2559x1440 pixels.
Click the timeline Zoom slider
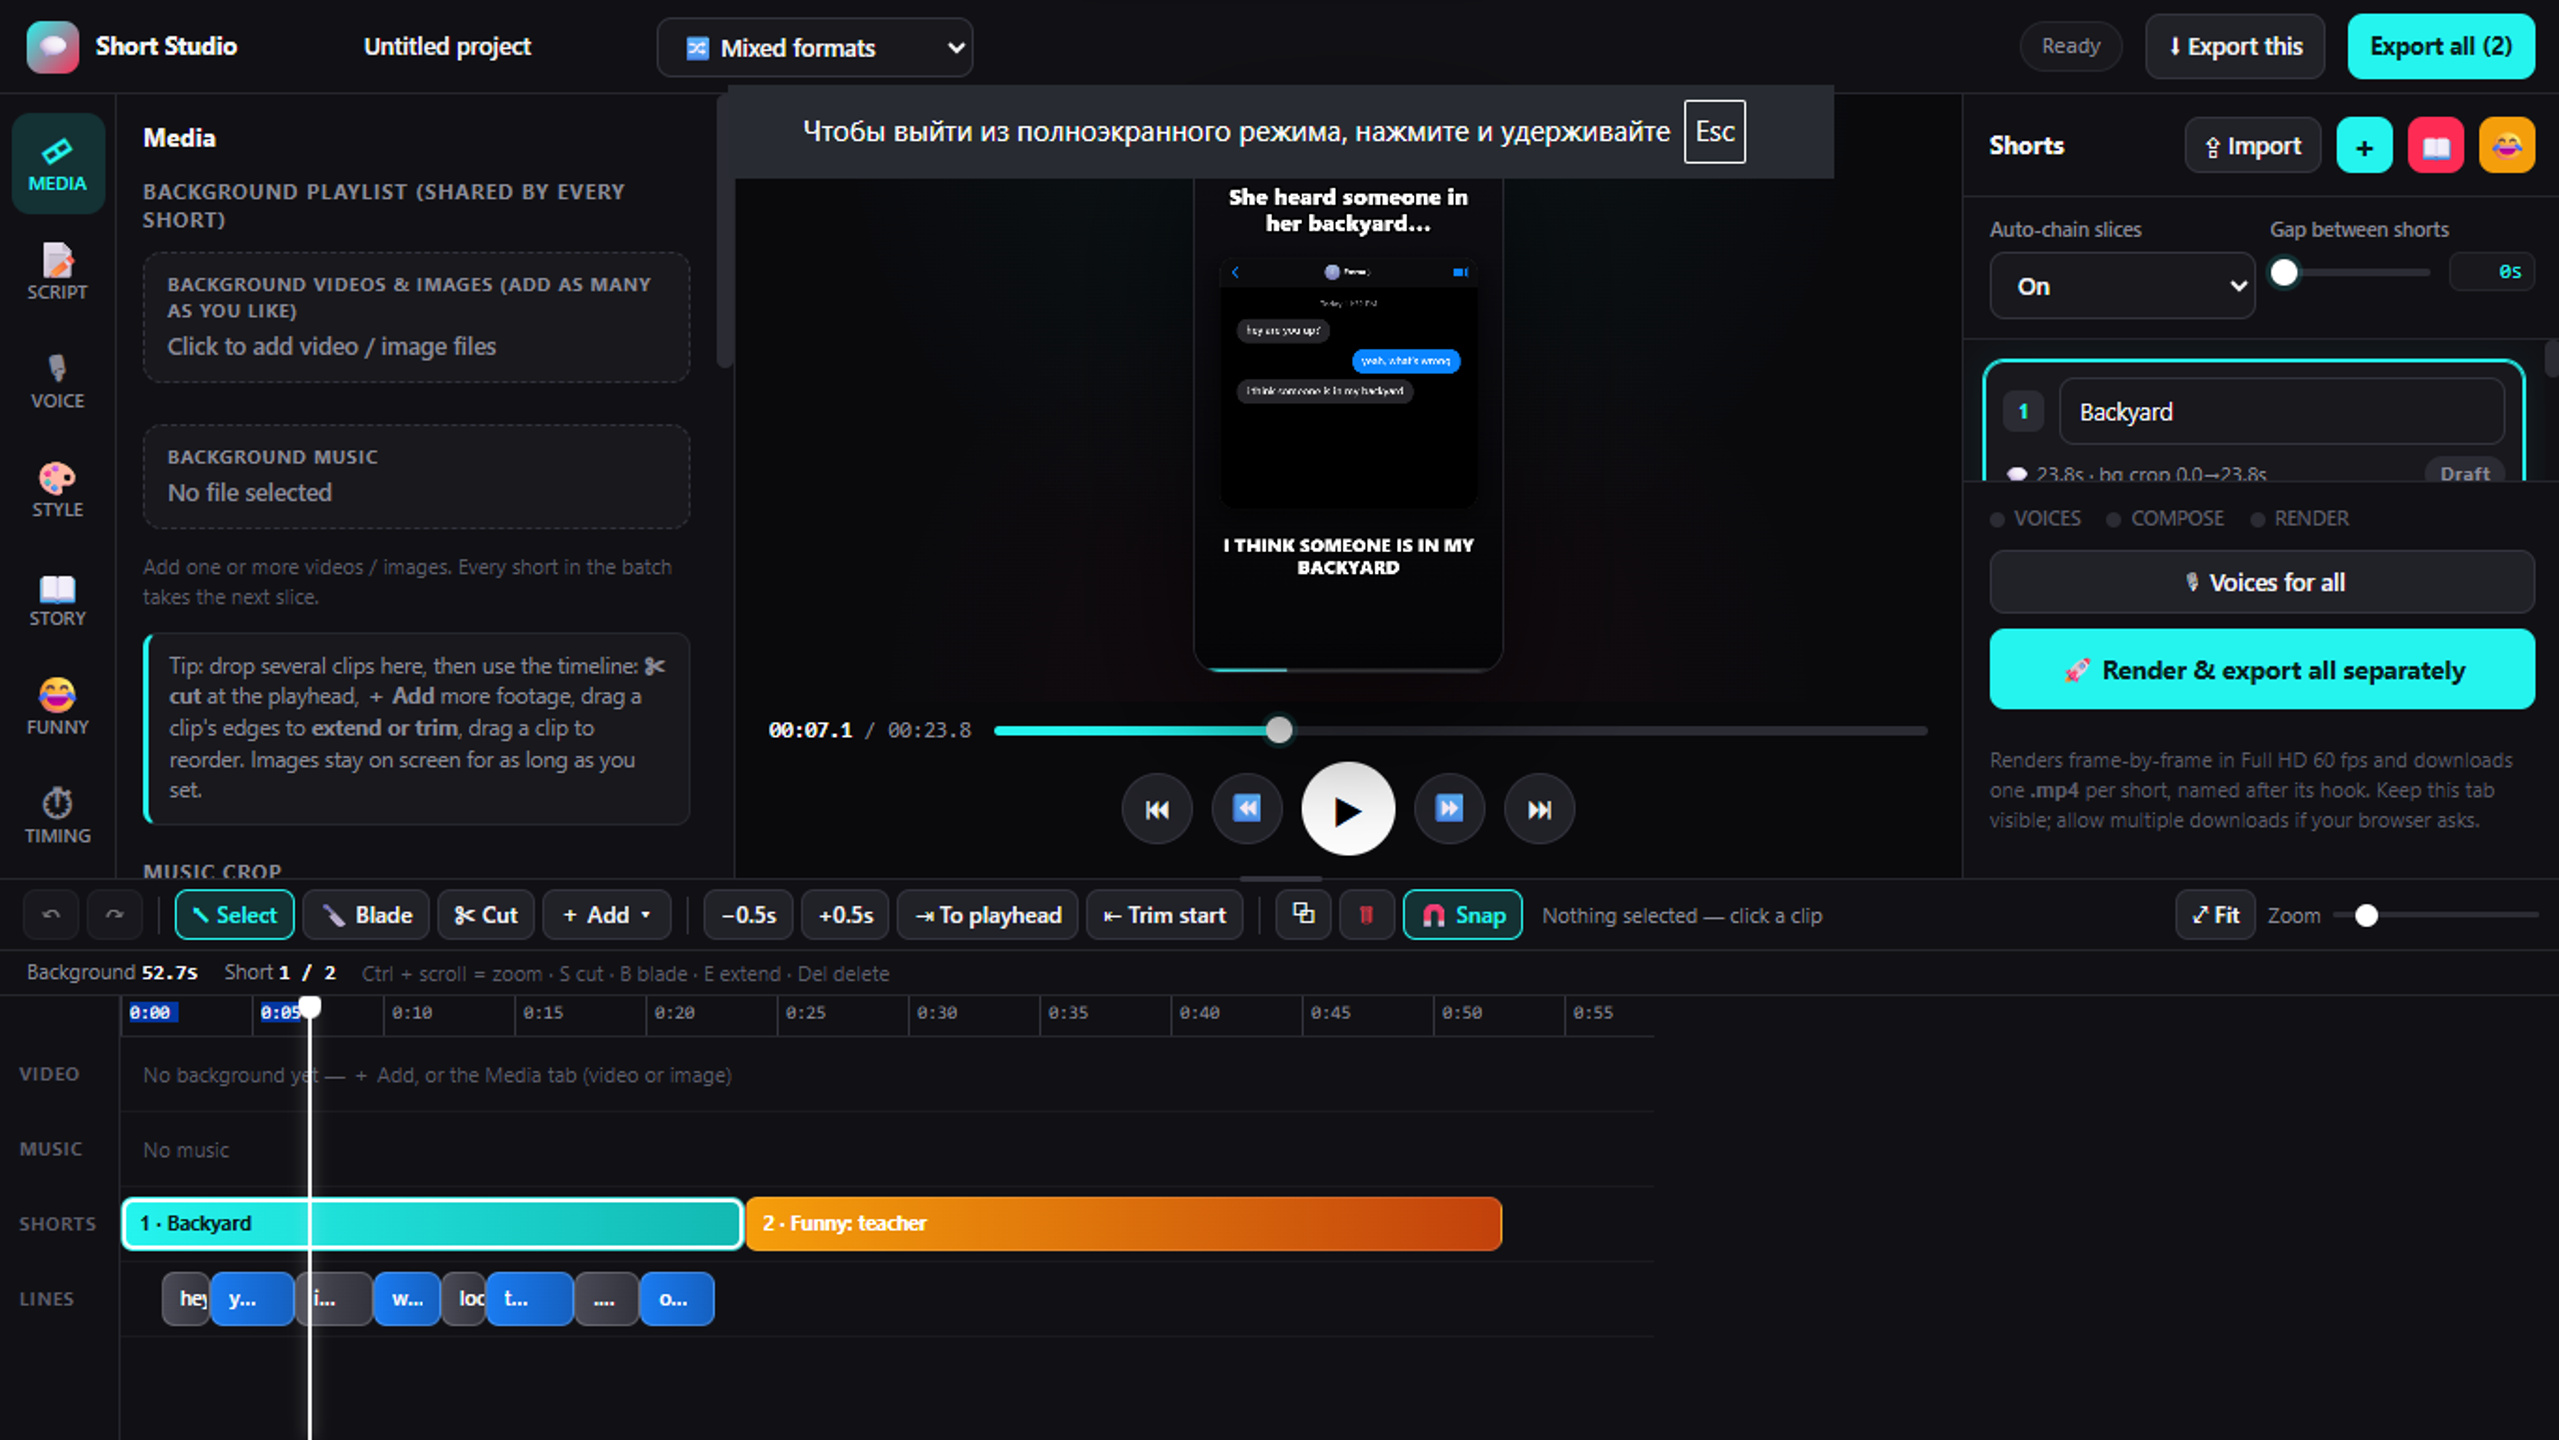[x=2436, y=915]
